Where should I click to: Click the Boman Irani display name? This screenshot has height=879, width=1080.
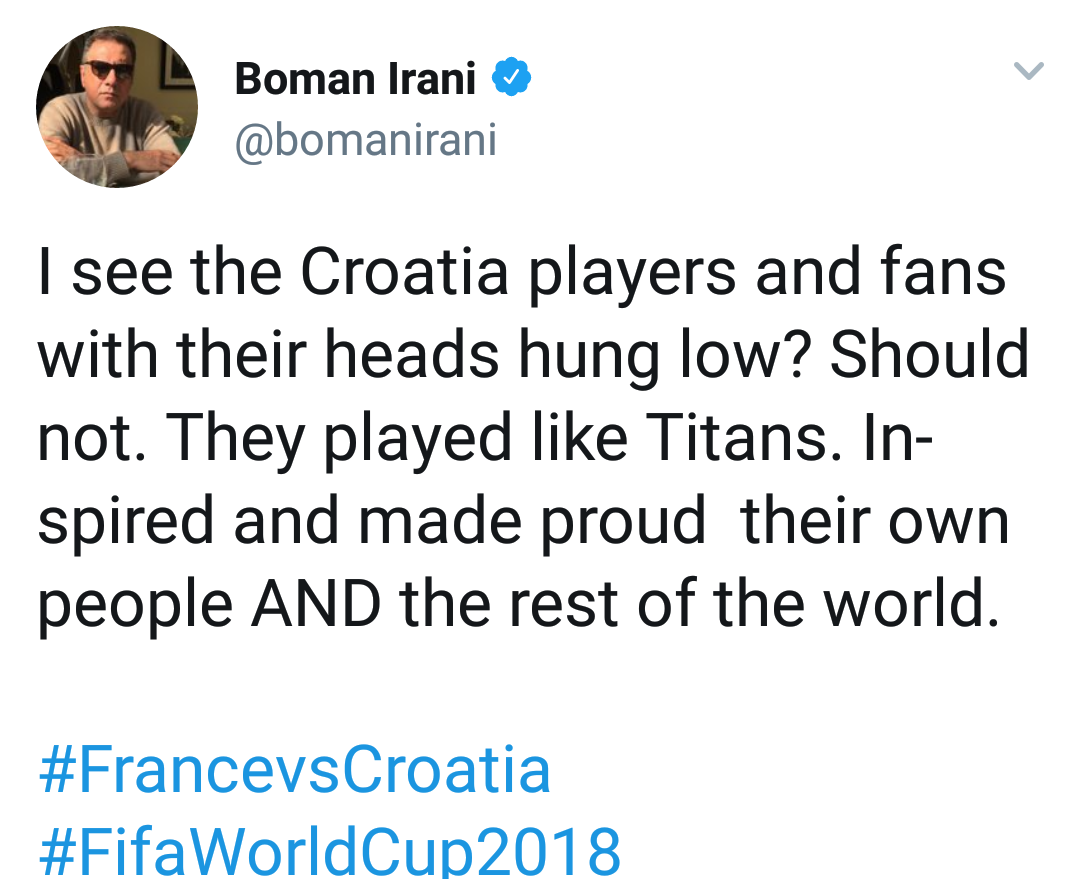[355, 79]
